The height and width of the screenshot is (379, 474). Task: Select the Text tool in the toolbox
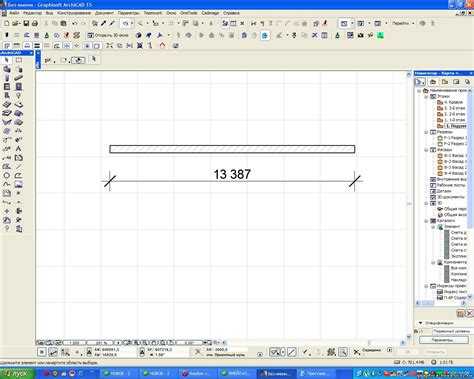pos(19,149)
